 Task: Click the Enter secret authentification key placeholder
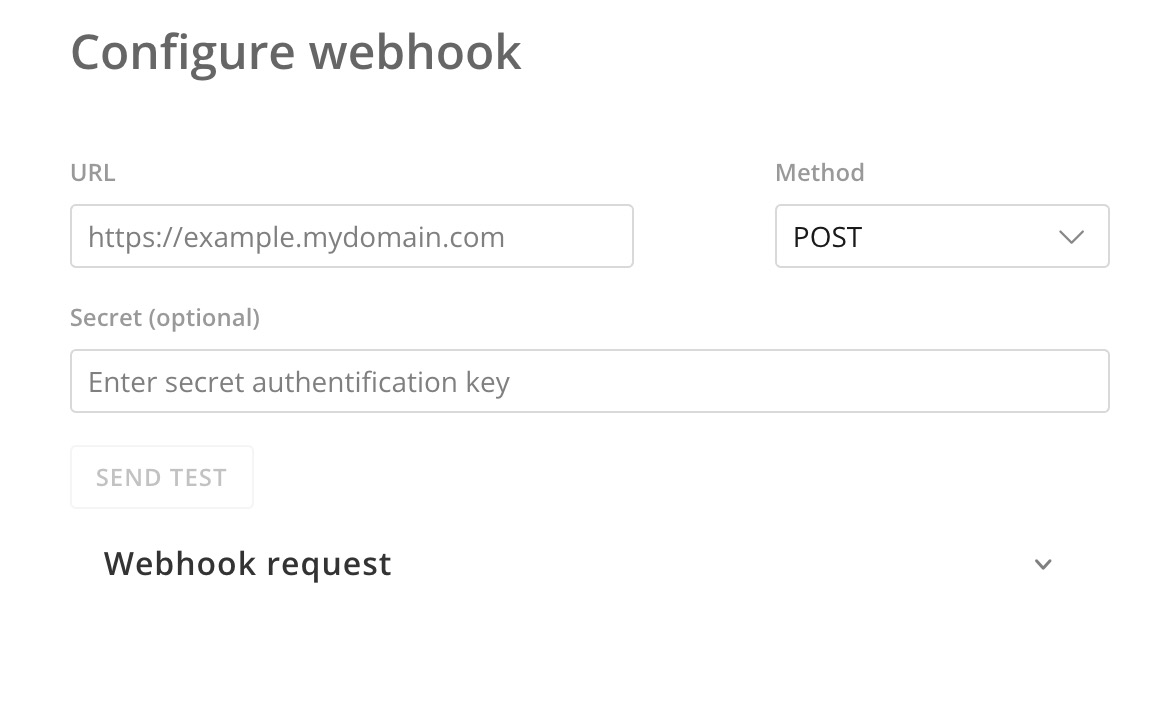298,382
